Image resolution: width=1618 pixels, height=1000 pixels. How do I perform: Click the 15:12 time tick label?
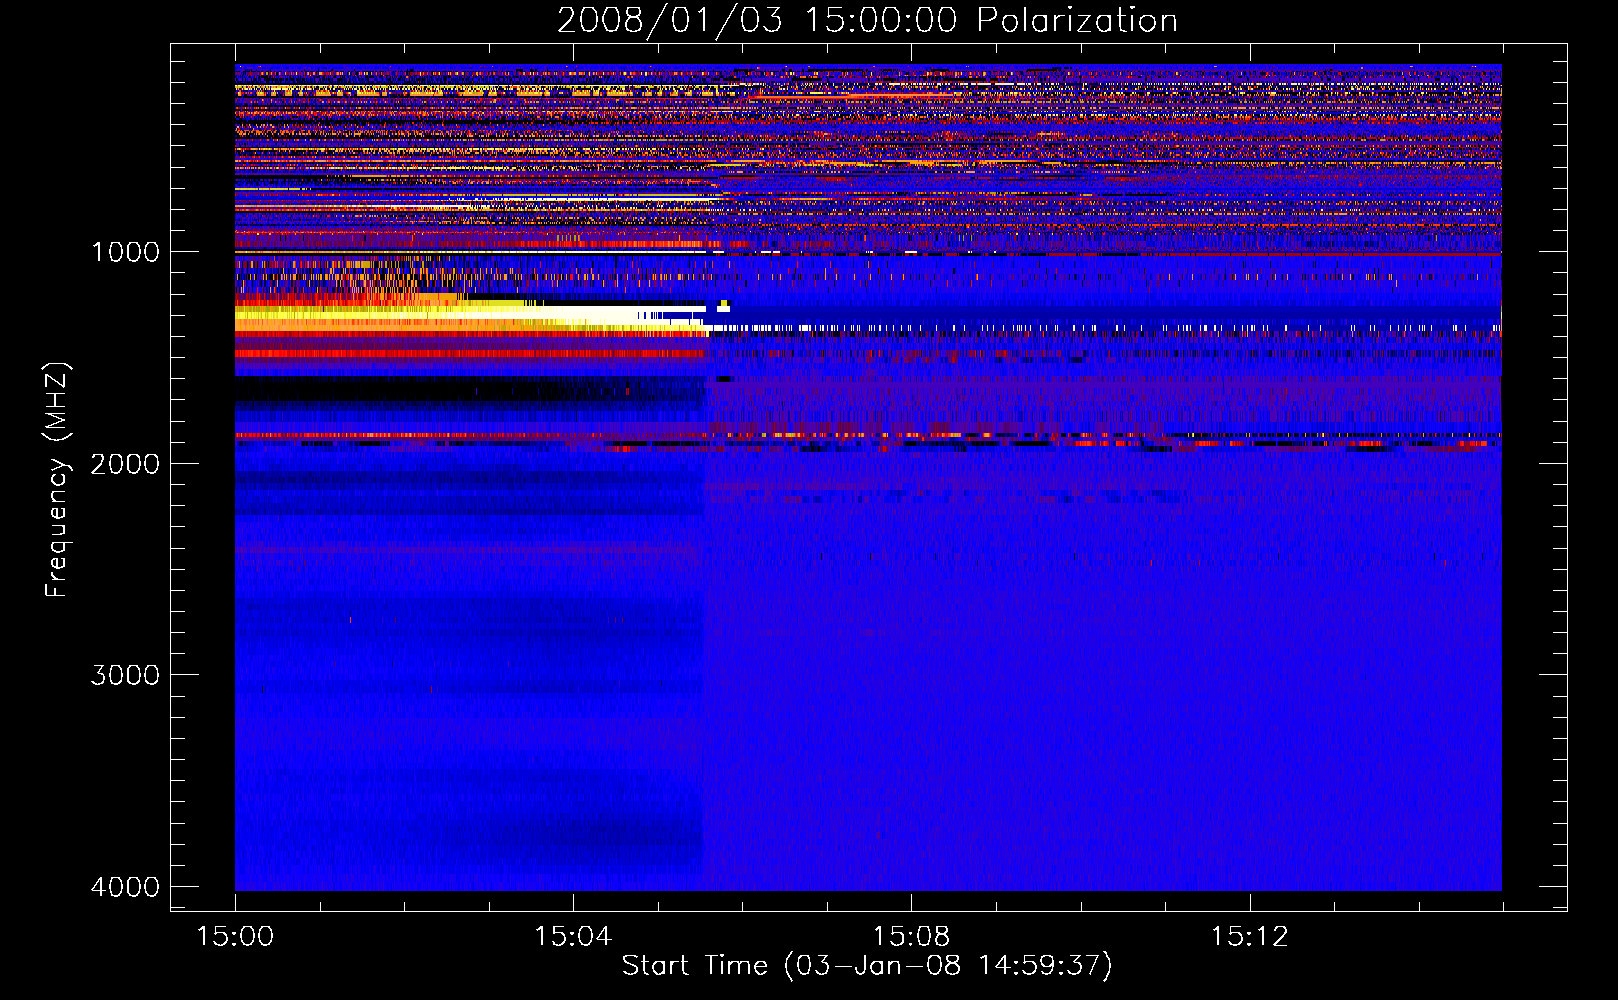(x=1249, y=937)
